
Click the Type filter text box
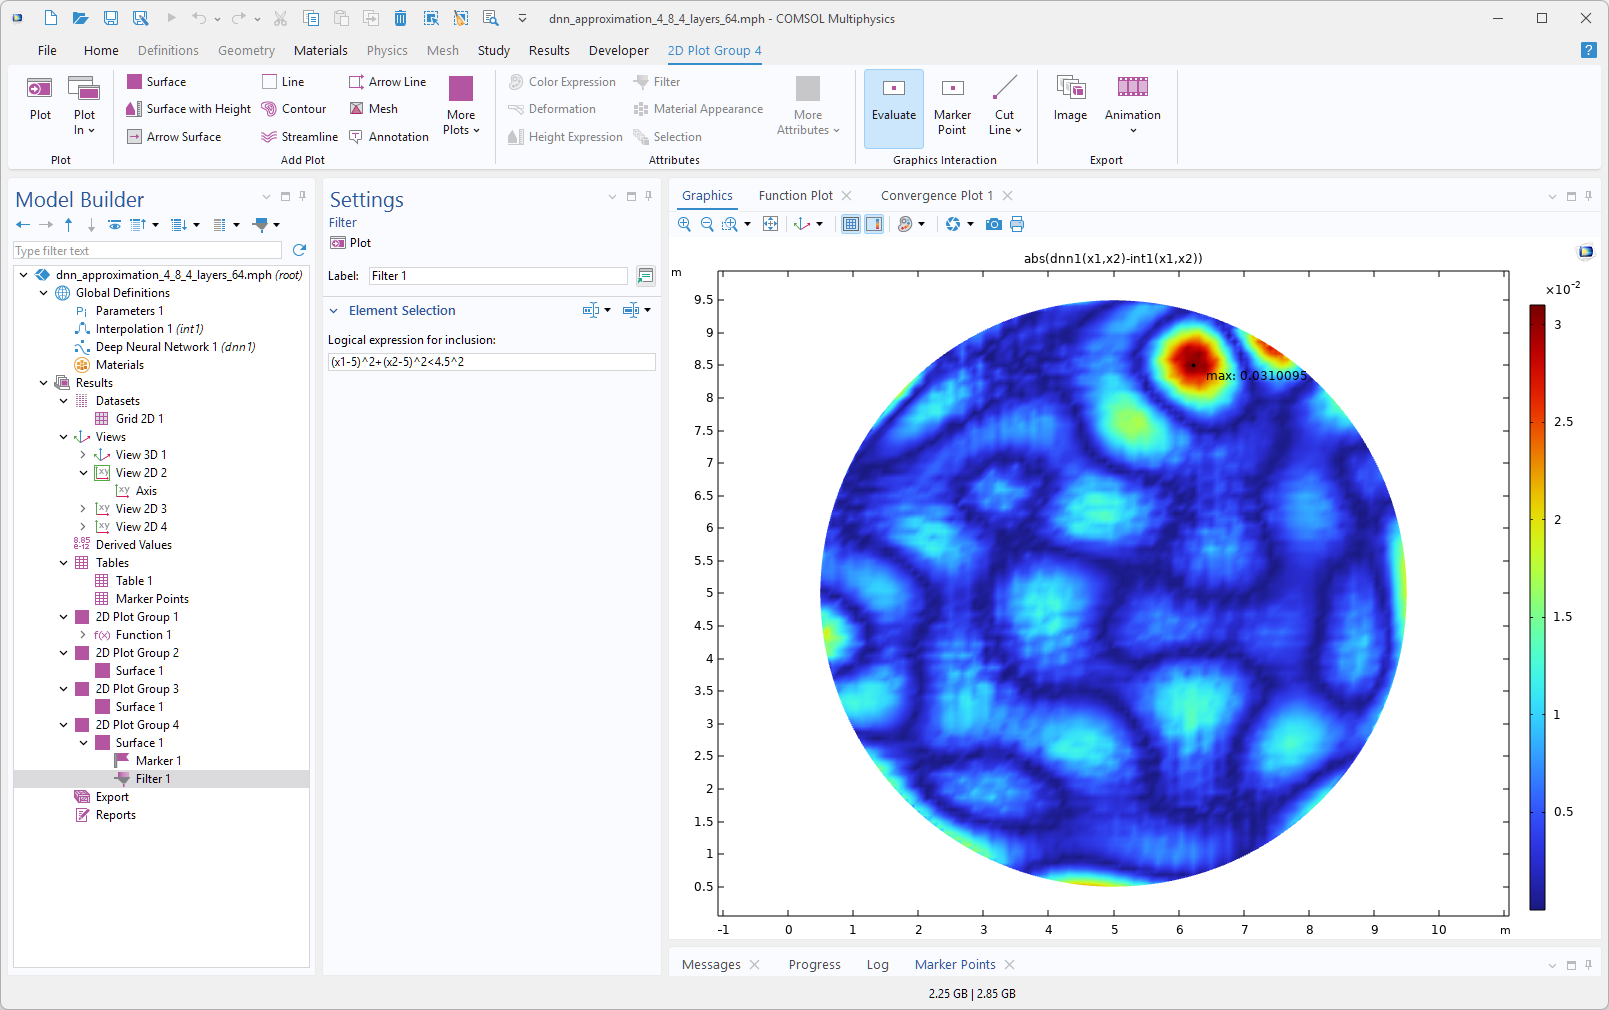(x=149, y=251)
